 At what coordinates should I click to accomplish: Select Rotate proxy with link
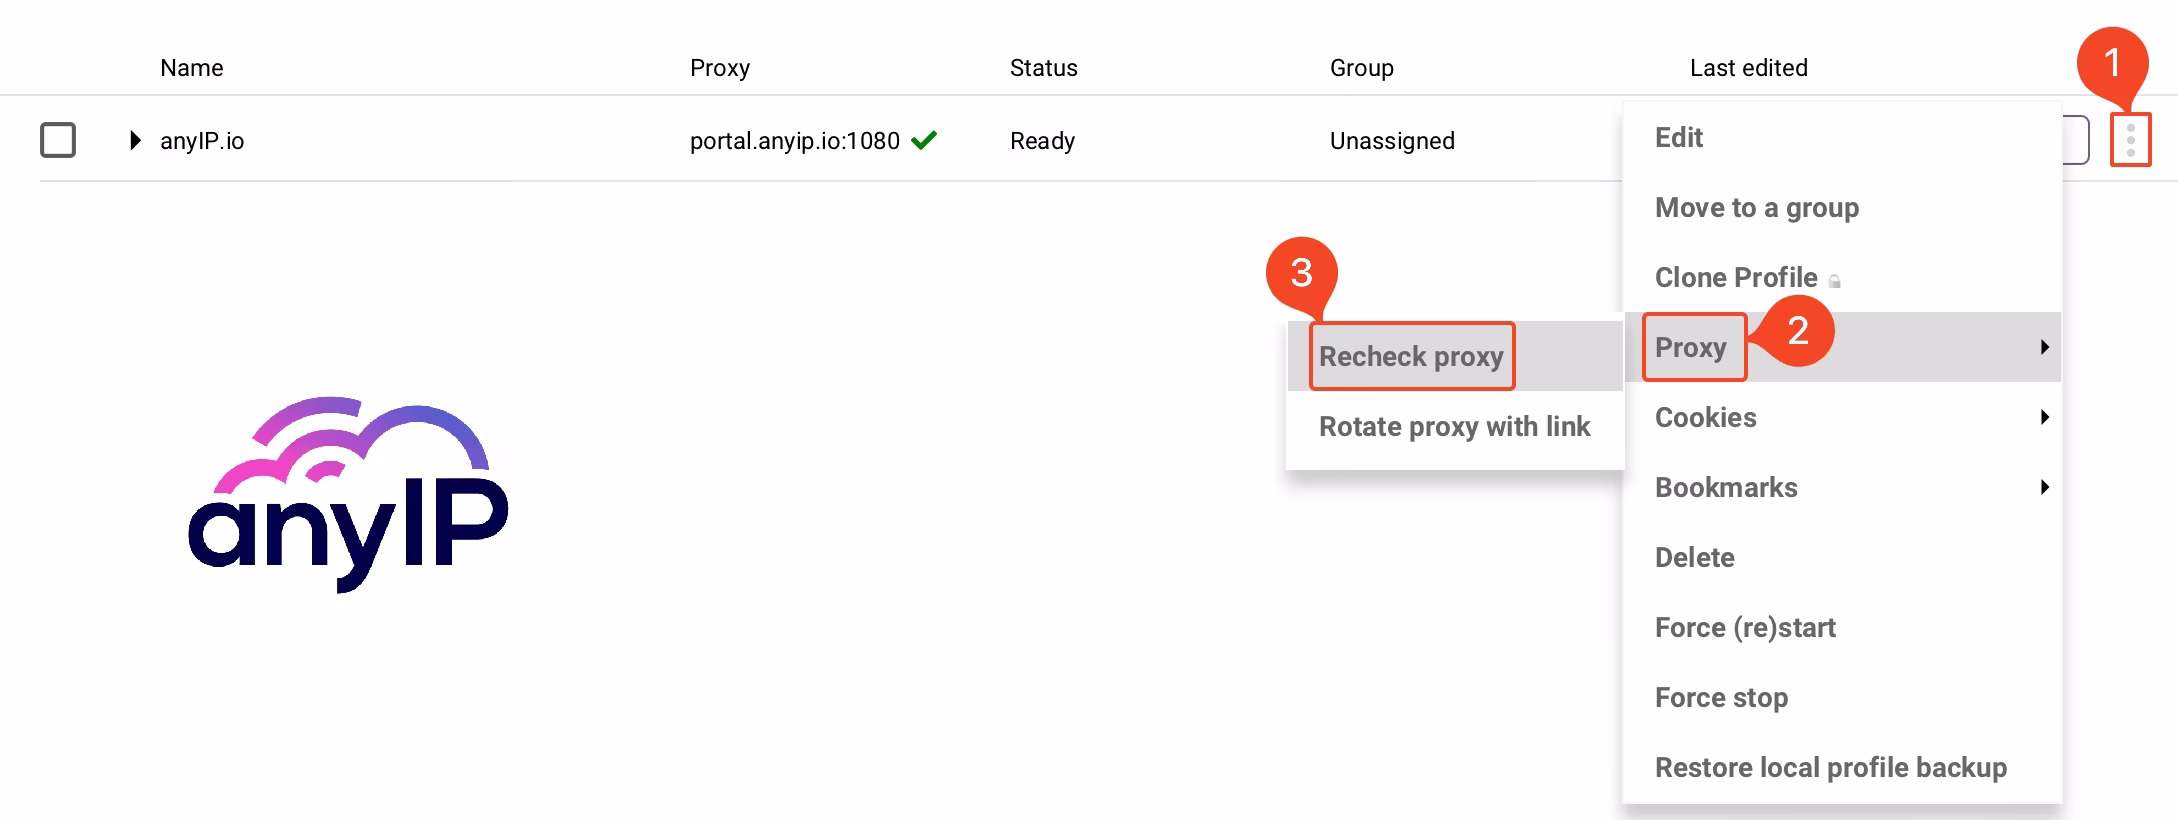(x=1454, y=426)
